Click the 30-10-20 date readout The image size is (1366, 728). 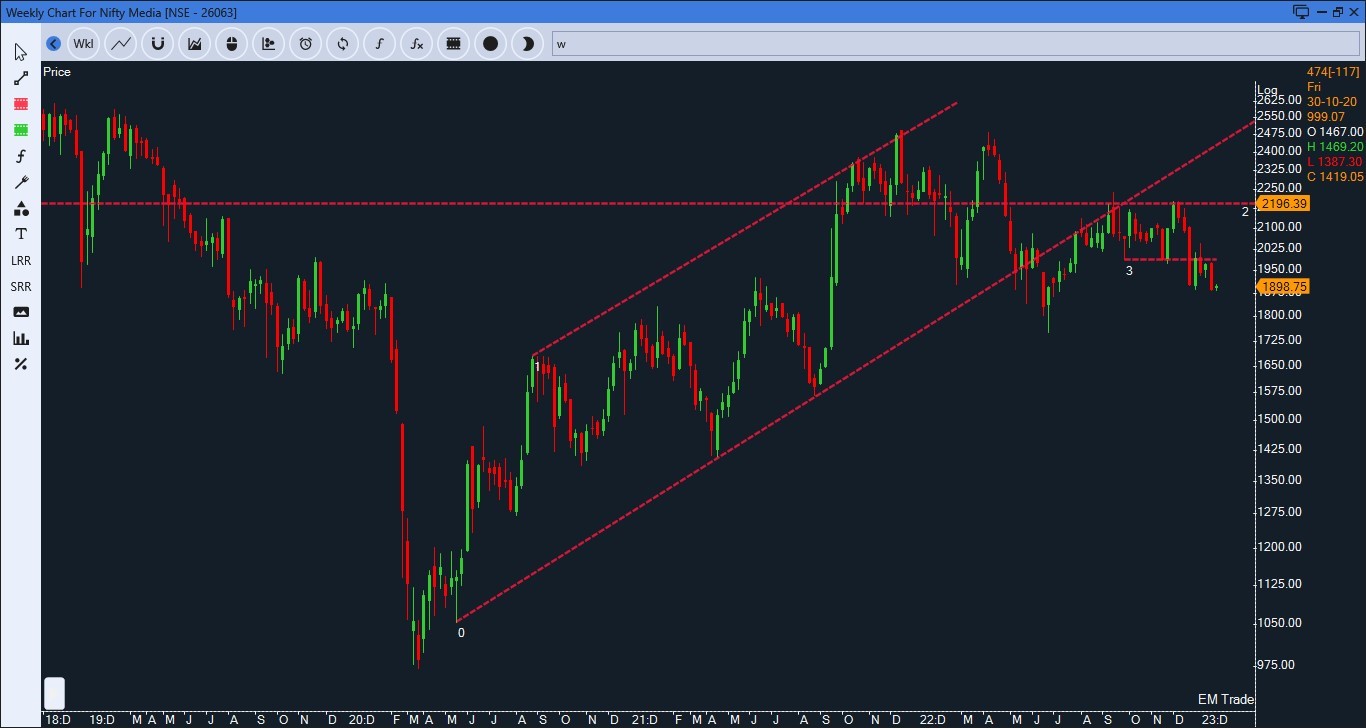click(1332, 102)
